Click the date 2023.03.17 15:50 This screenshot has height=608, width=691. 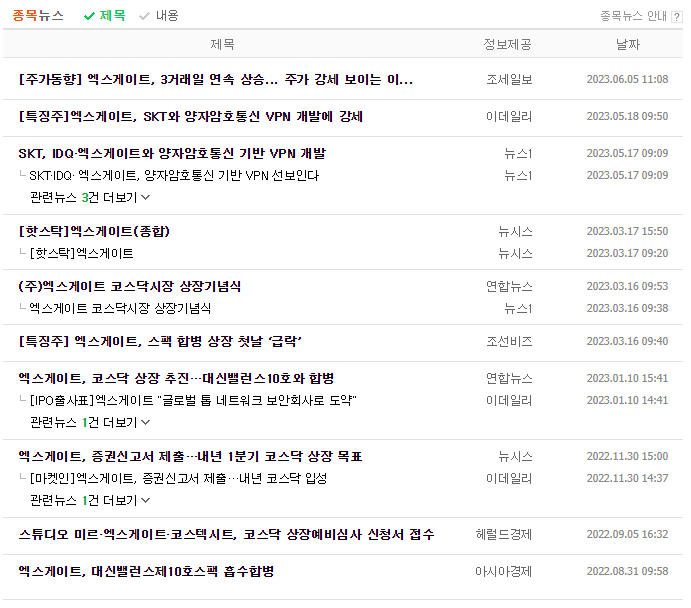click(628, 231)
